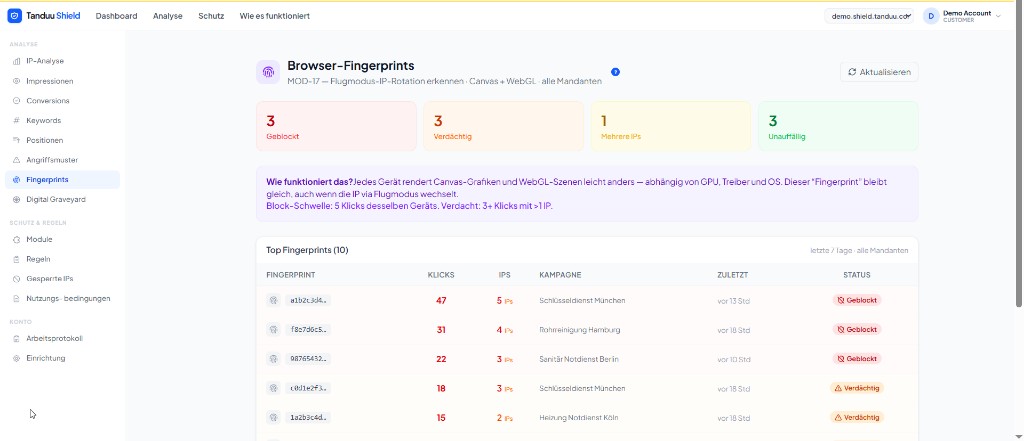Image resolution: width=1024 pixels, height=441 pixels.
Task: Open IP-Analyse sidebar link
Action: [x=62, y=61]
